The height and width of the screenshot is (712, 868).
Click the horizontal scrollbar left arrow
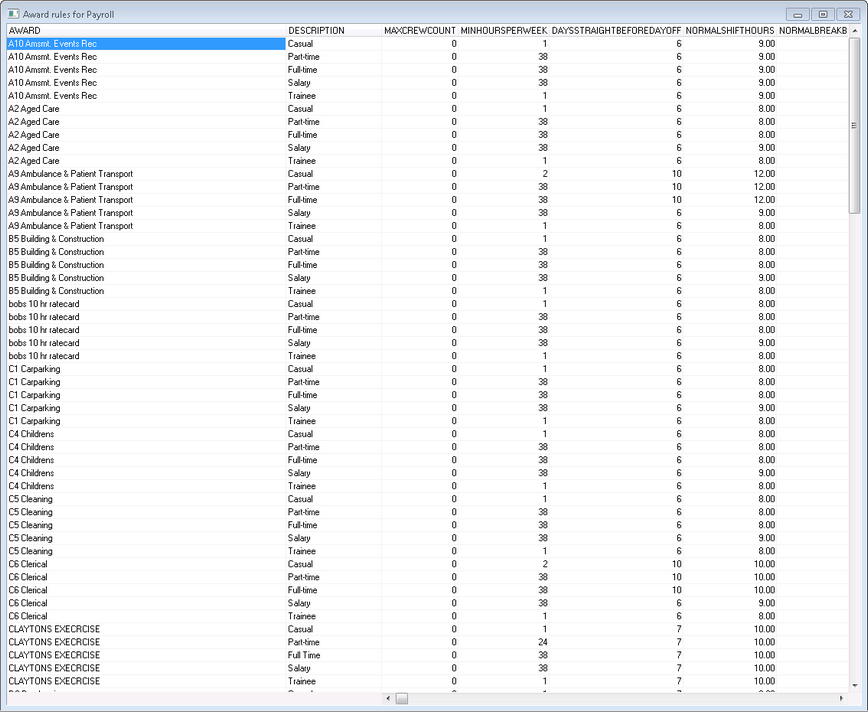[x=388, y=698]
